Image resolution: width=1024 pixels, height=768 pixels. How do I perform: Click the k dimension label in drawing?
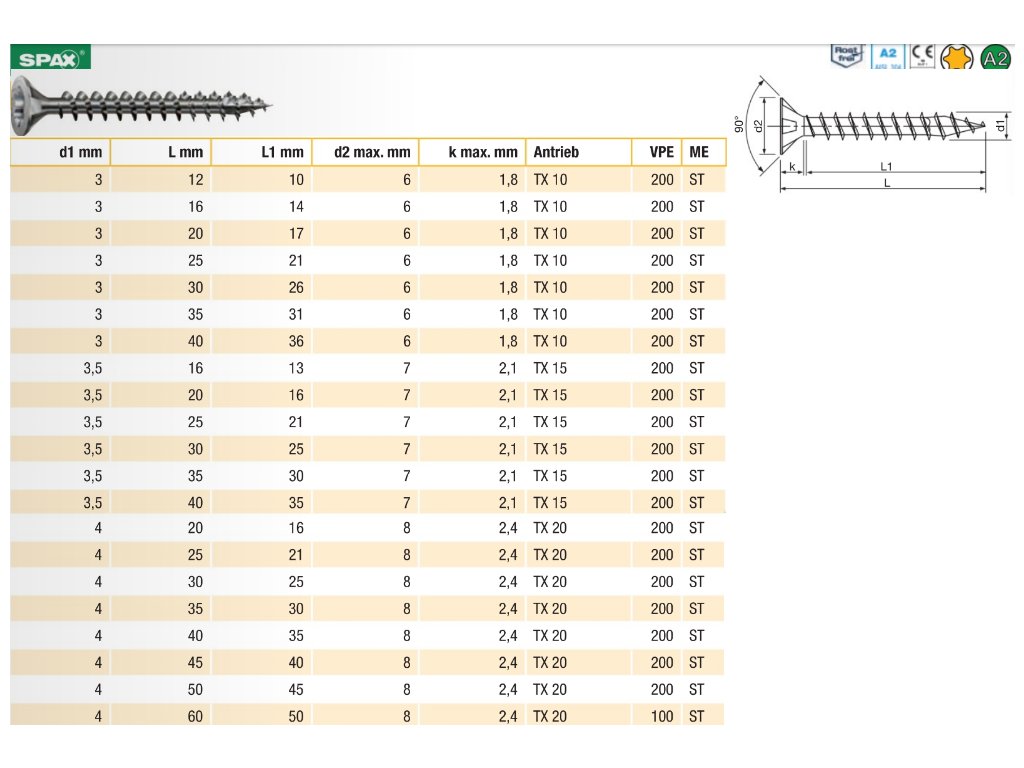point(792,167)
